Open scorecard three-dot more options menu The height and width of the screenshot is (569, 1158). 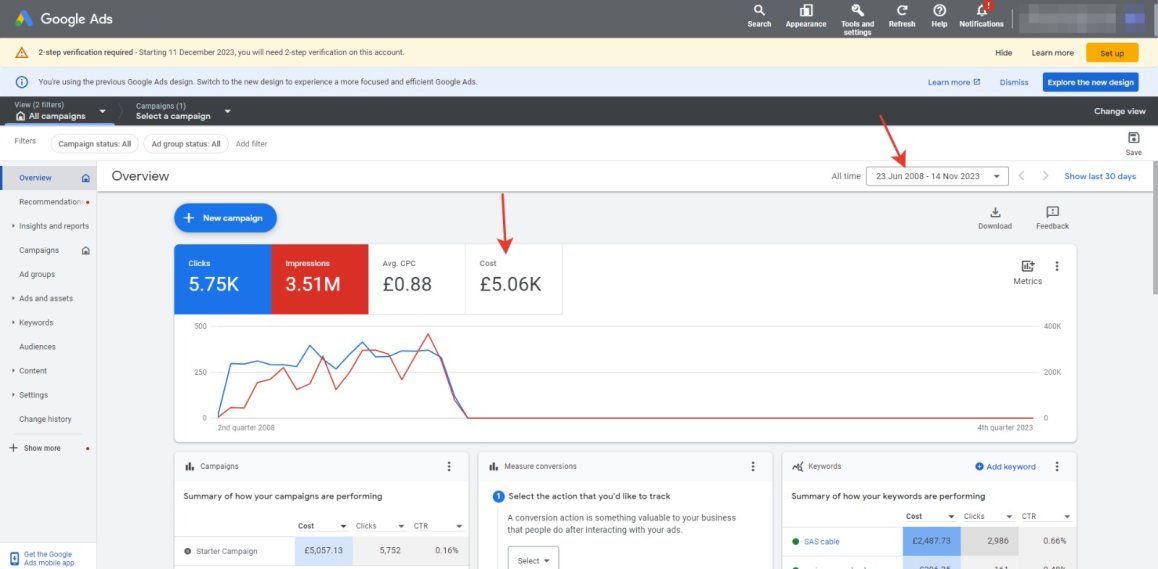1057,266
